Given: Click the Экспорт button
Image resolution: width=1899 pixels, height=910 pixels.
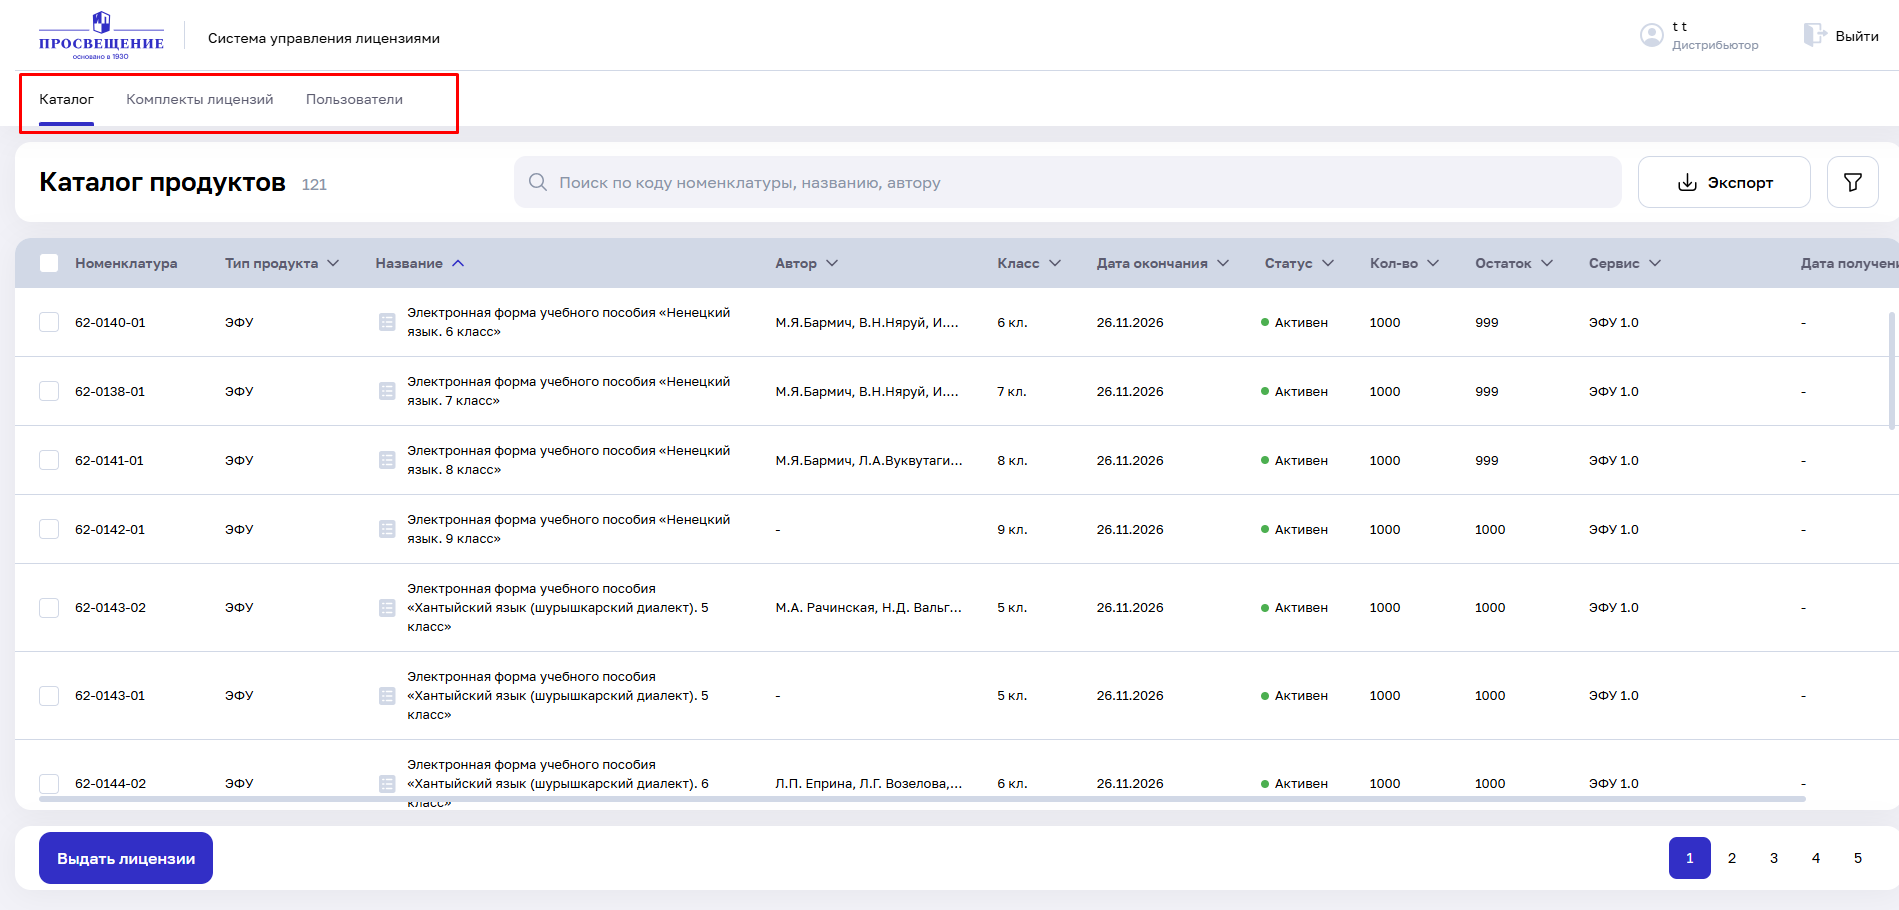Looking at the screenshot, I should point(1723,182).
